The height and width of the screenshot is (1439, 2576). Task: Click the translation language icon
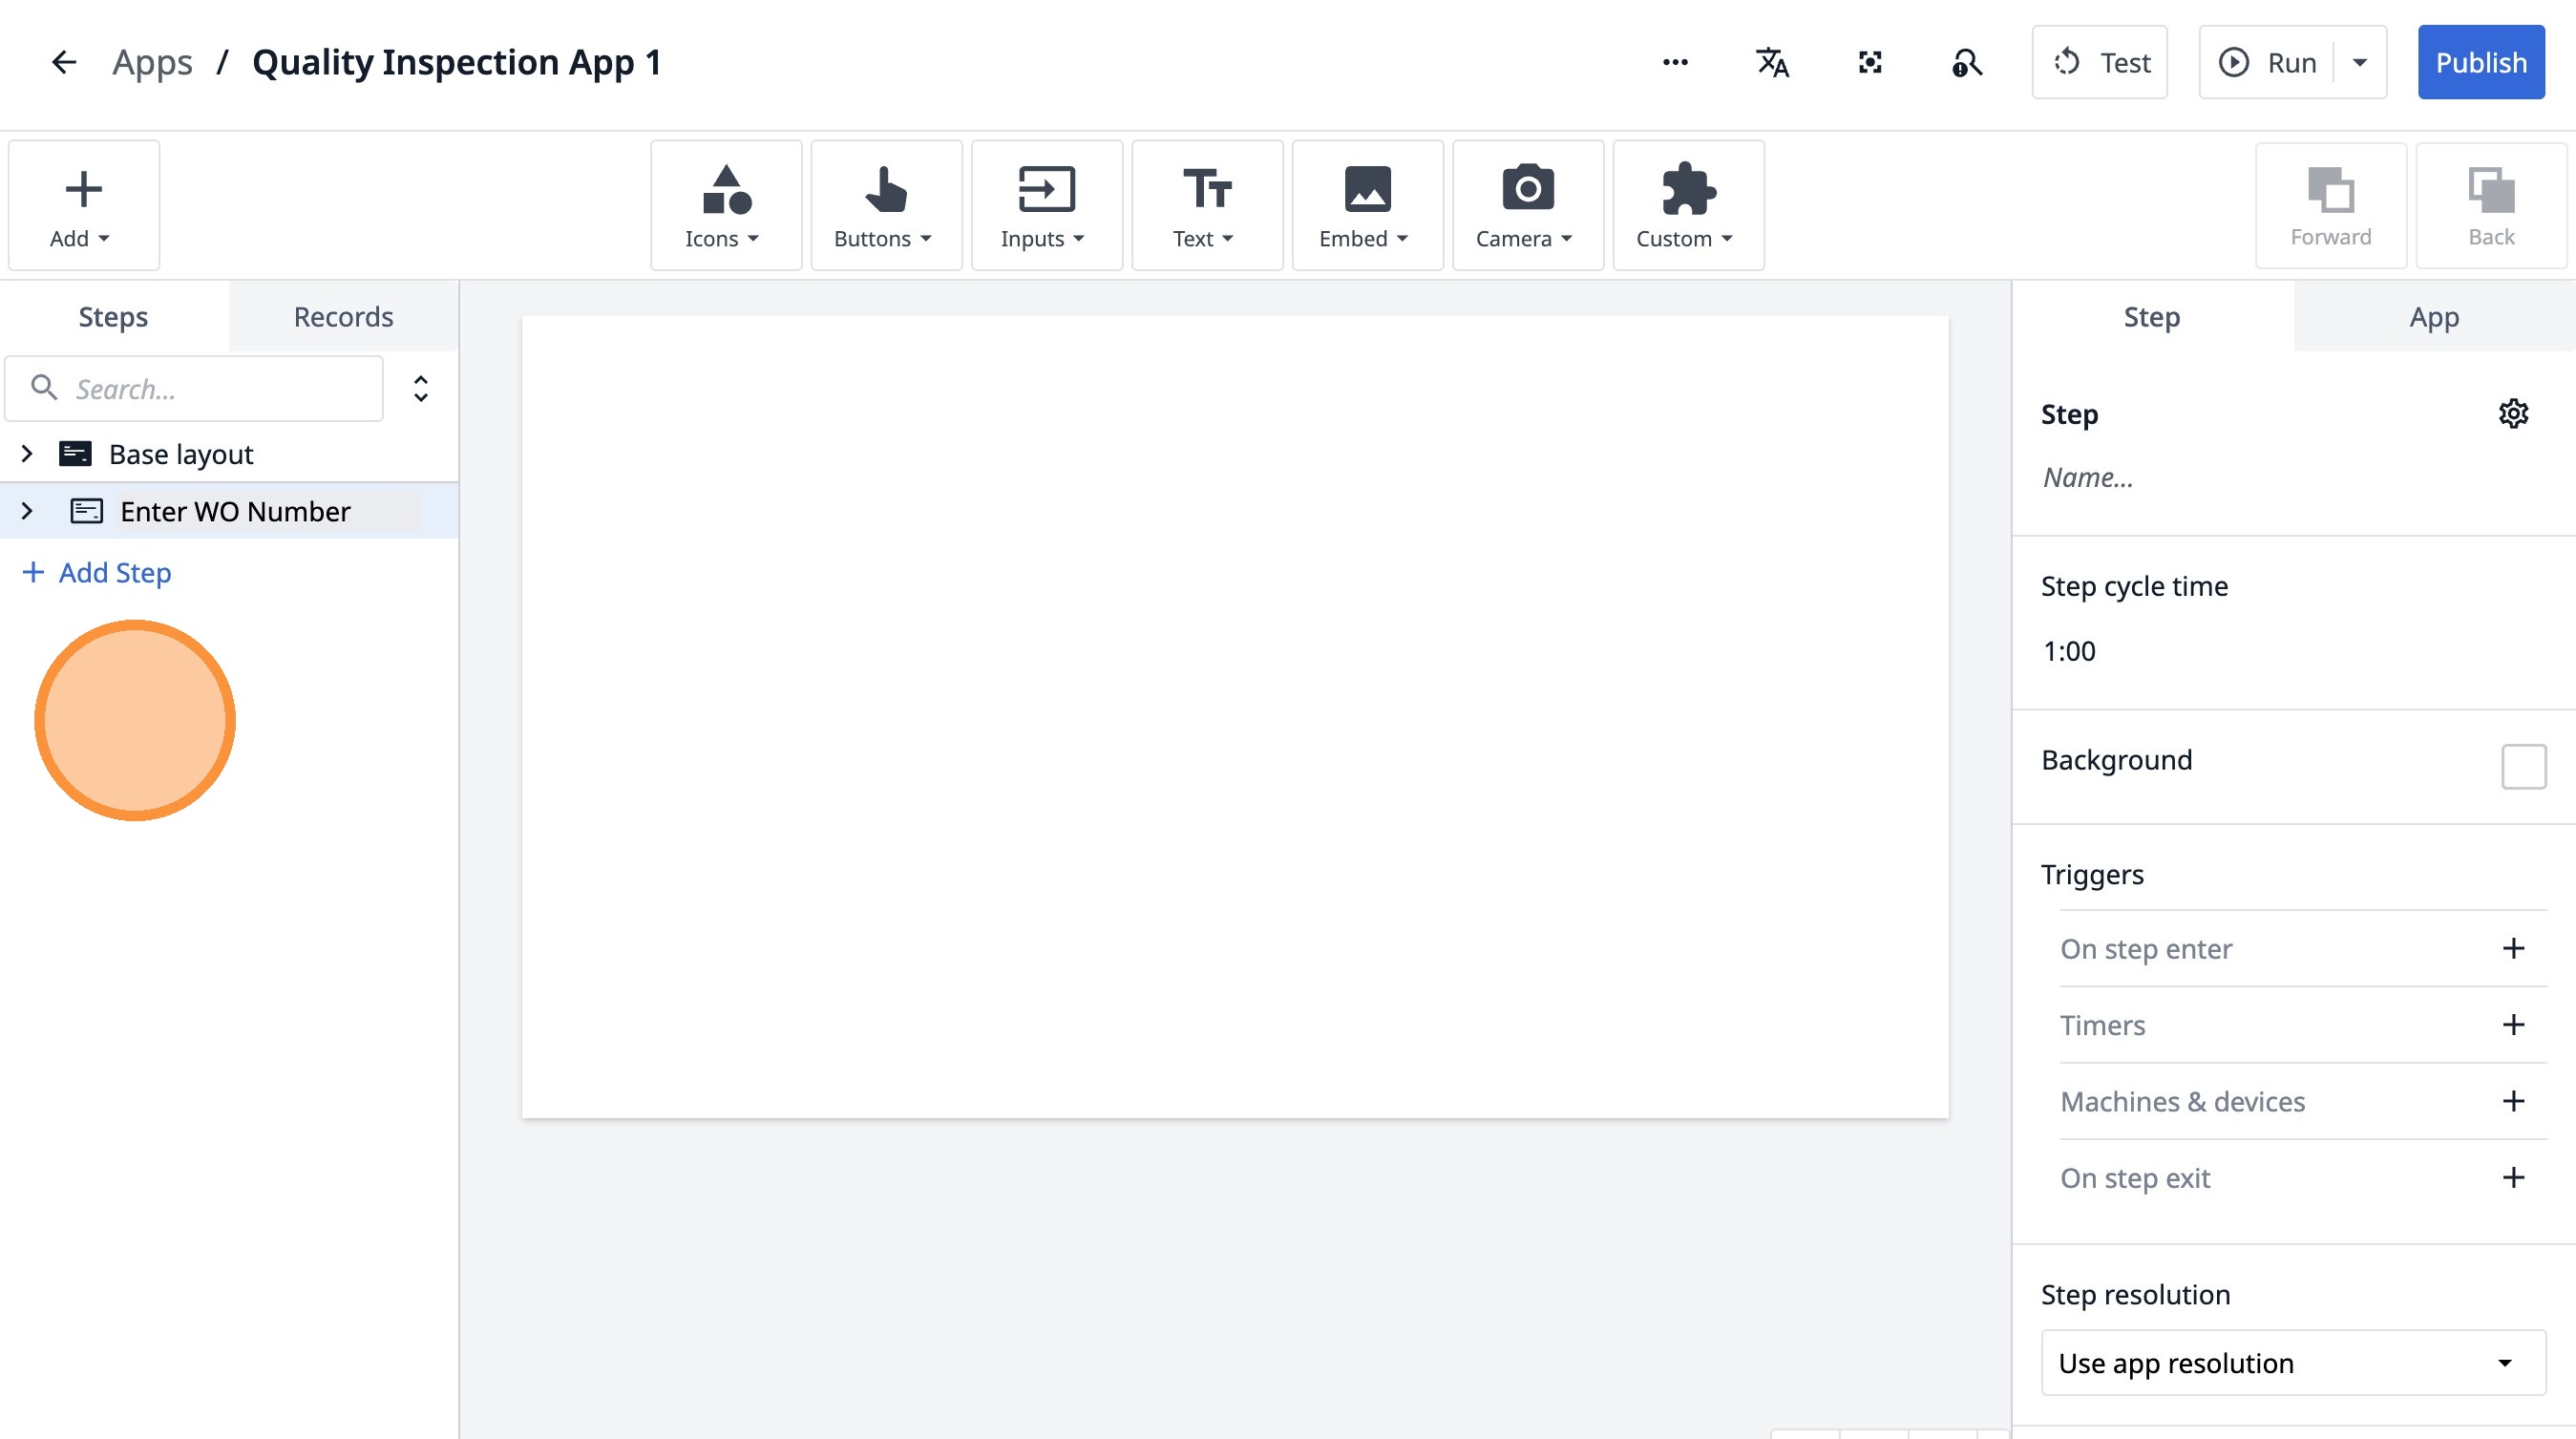tap(1772, 63)
